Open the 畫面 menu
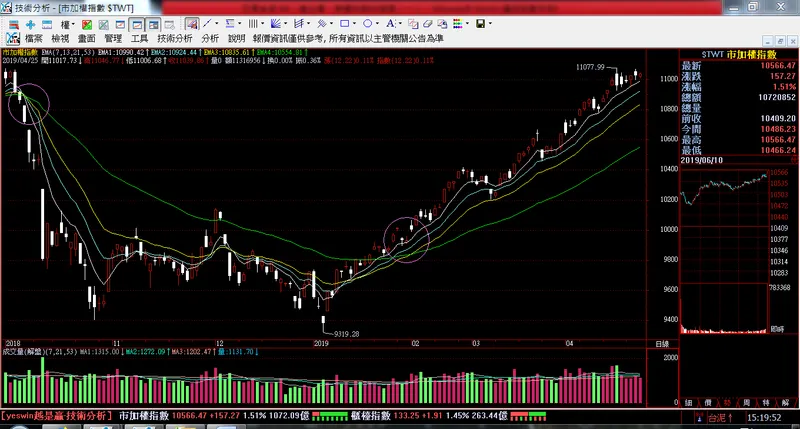This screenshot has width=800, height=429. pos(87,38)
